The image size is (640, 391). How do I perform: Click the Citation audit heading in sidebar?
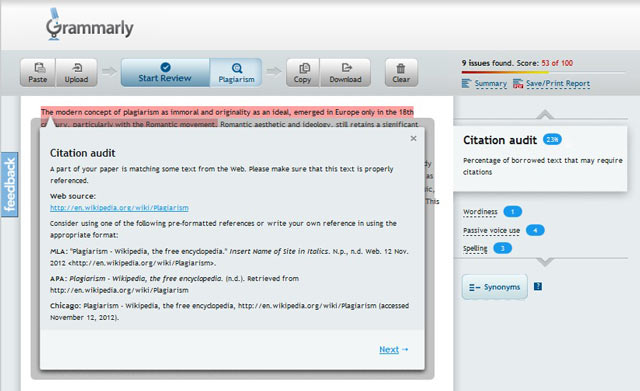pyautogui.click(x=500, y=140)
